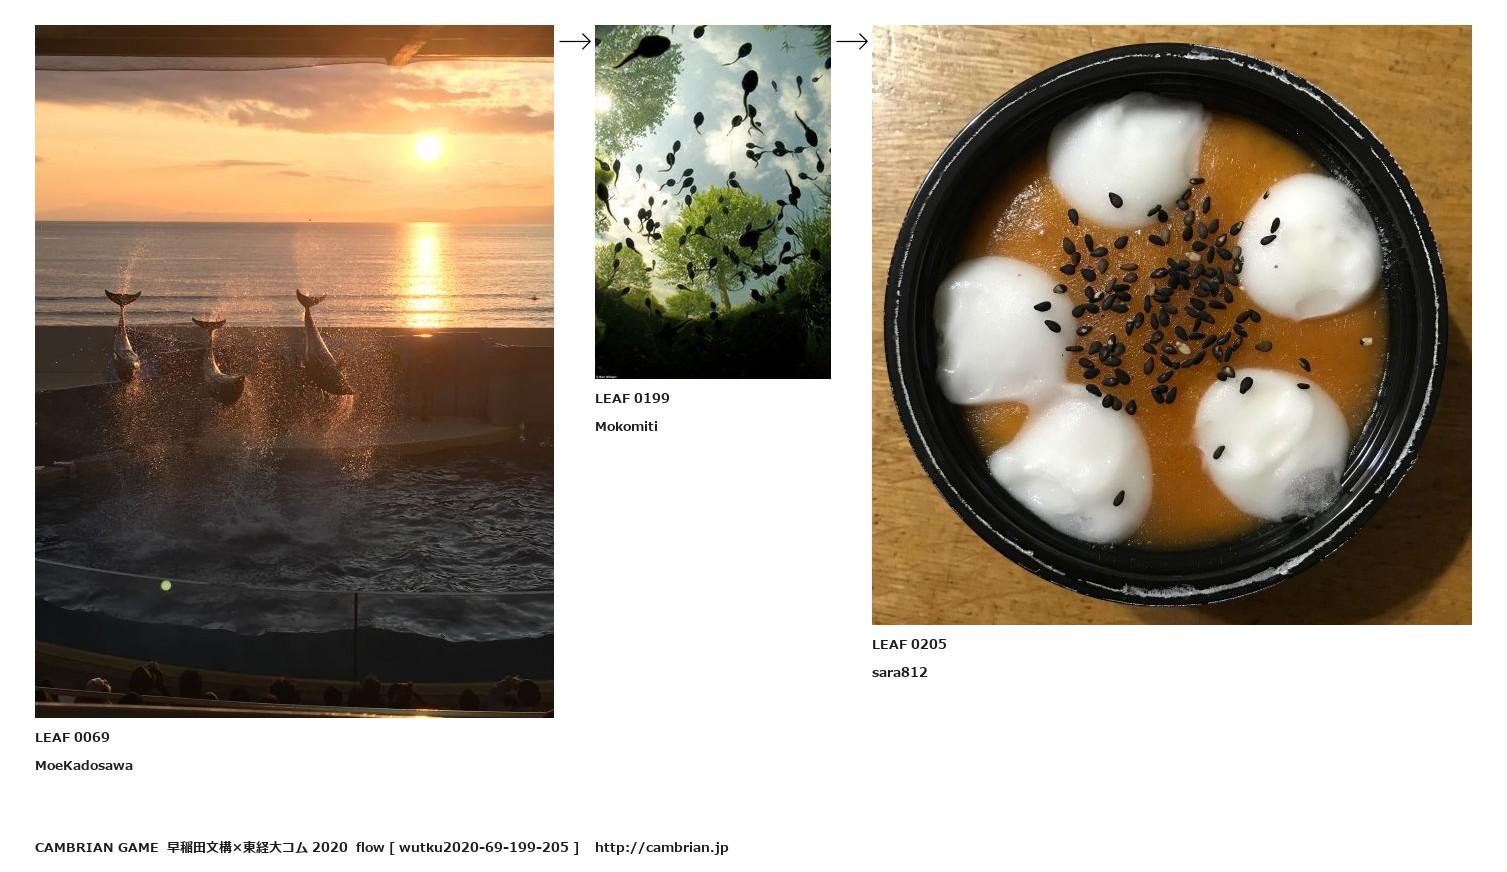
Task: Click the leftmost jumping dolphin
Action: coord(123,336)
